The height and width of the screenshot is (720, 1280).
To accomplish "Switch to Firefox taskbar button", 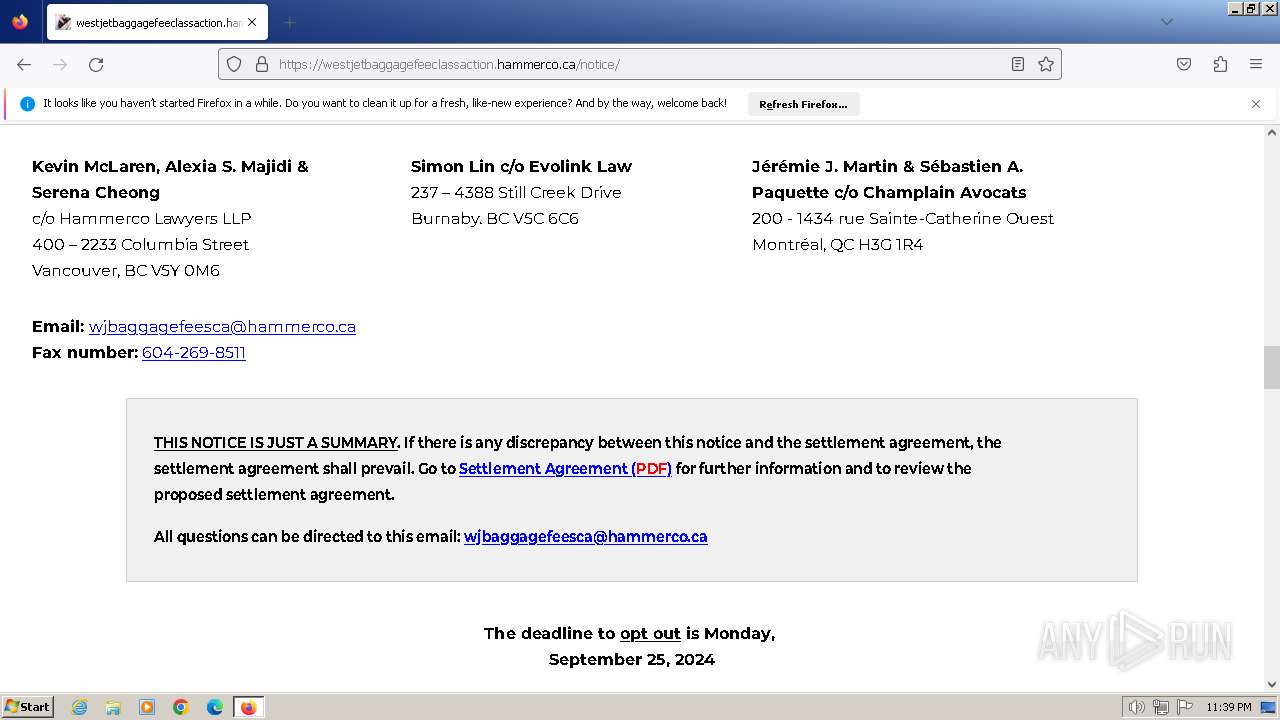I will (x=248, y=707).
